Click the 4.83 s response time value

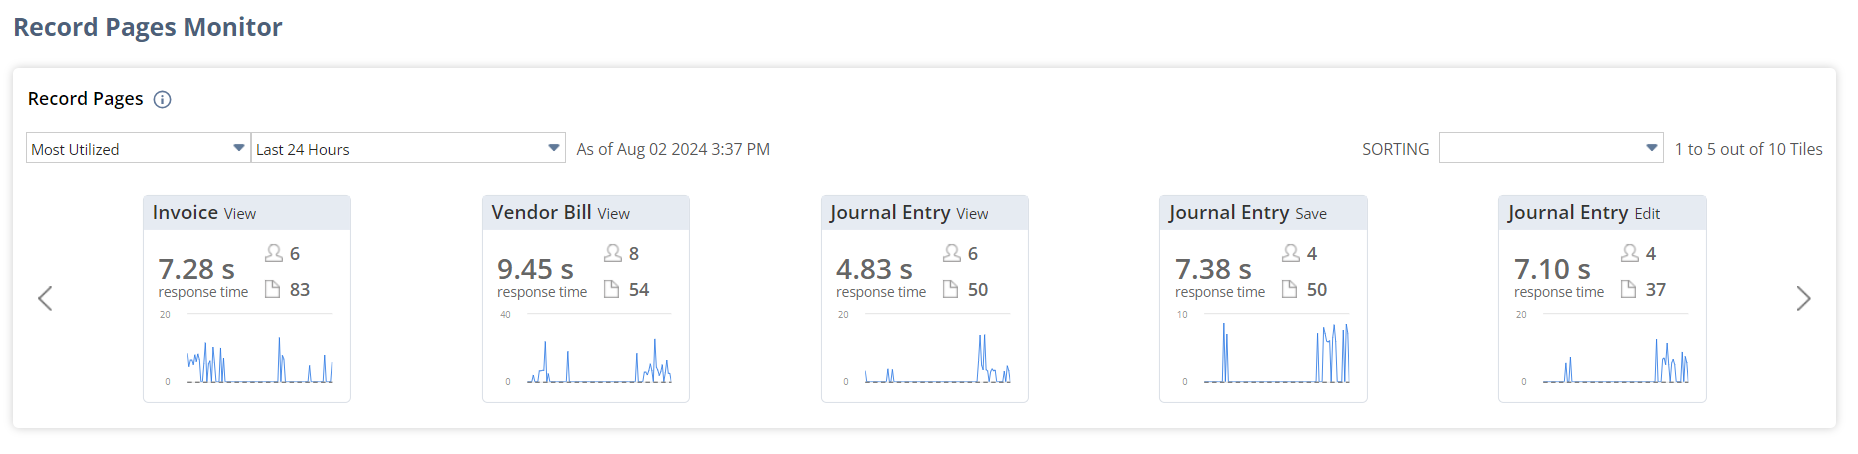coord(874,269)
